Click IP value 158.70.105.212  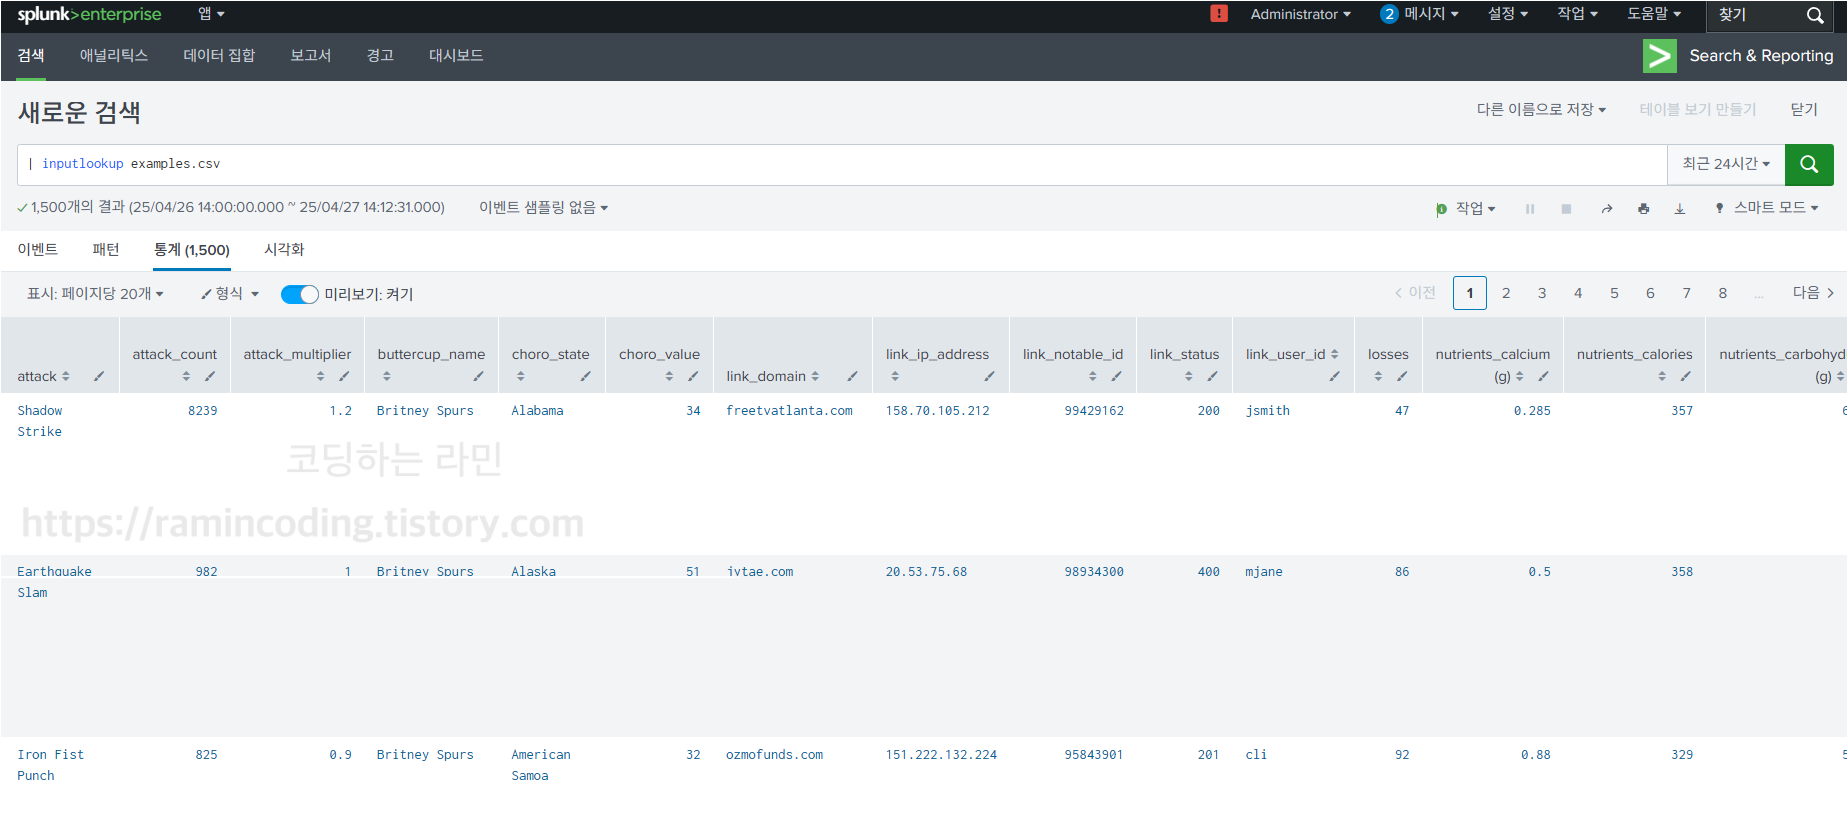coord(937,411)
